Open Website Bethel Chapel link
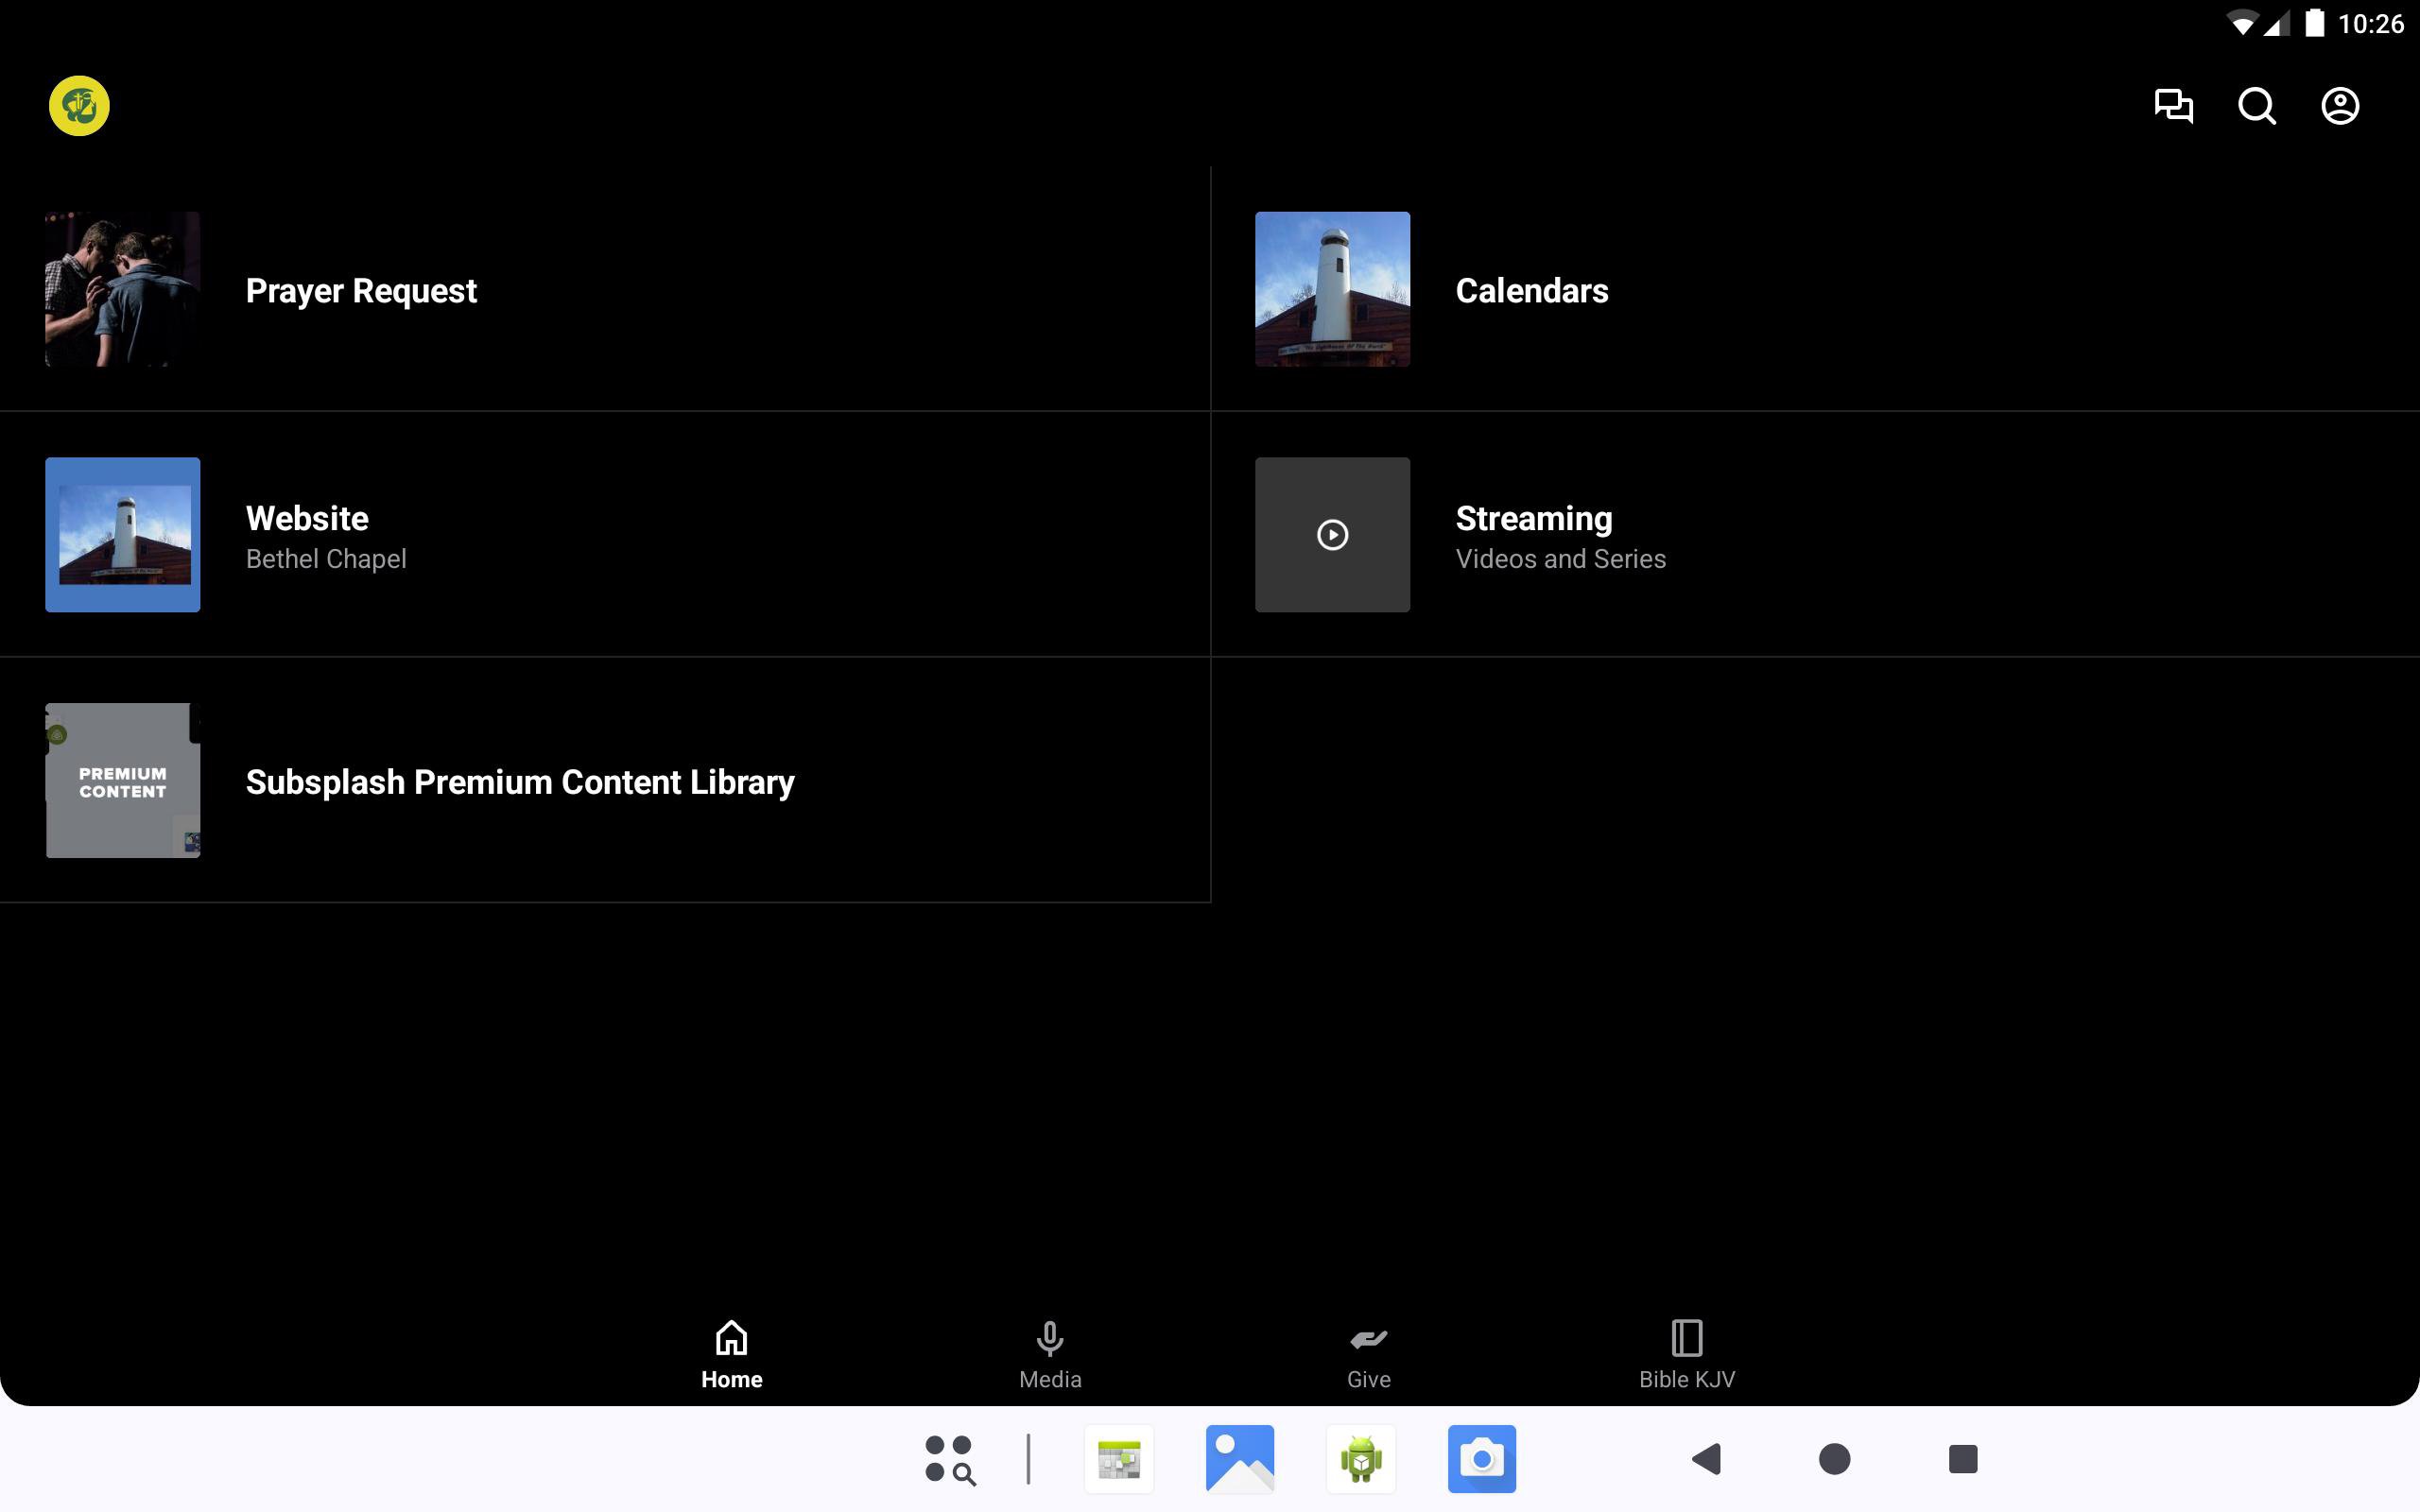The image size is (2420, 1512). pyautogui.click(x=326, y=536)
